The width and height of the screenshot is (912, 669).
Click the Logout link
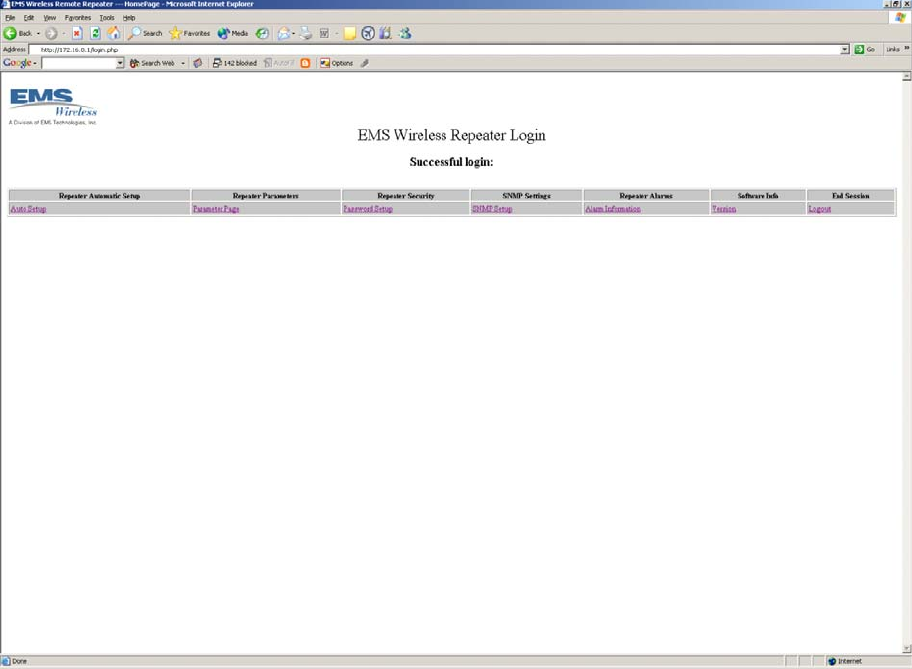pyautogui.click(x=819, y=209)
